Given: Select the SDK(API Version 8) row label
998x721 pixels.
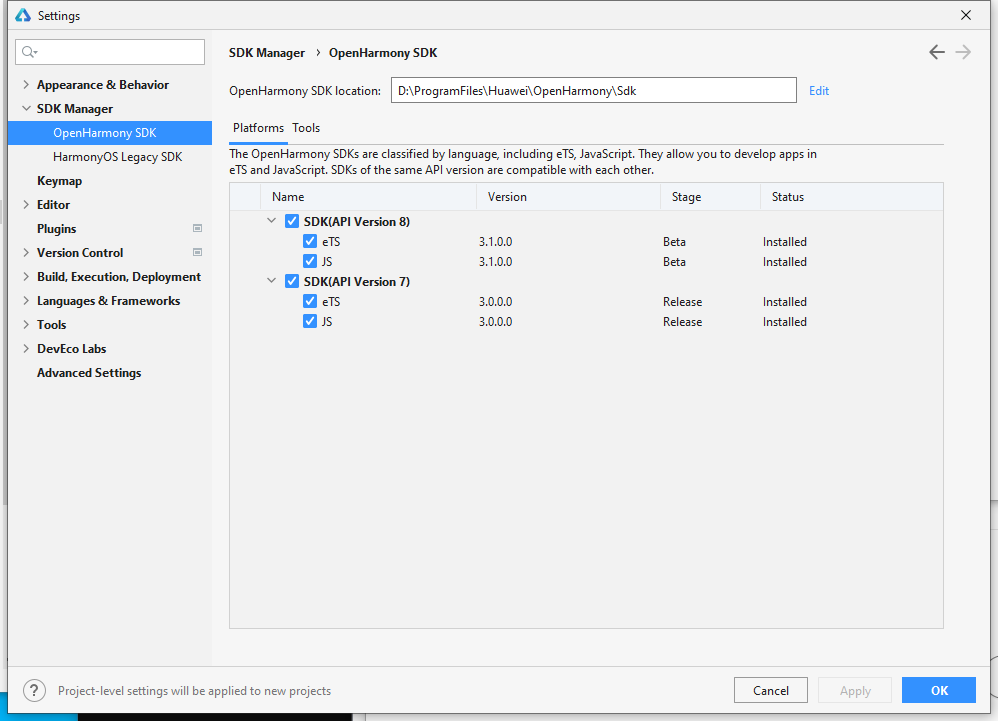Looking at the screenshot, I should click(x=357, y=221).
